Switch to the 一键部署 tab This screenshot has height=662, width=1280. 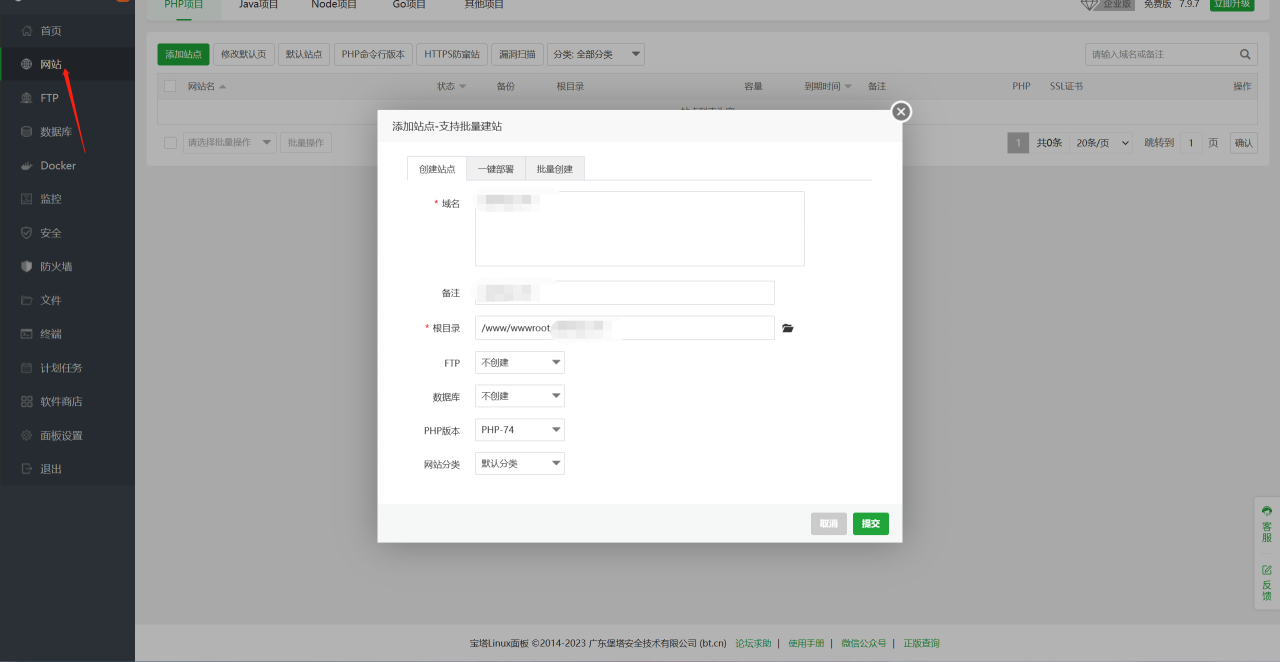[495, 169]
